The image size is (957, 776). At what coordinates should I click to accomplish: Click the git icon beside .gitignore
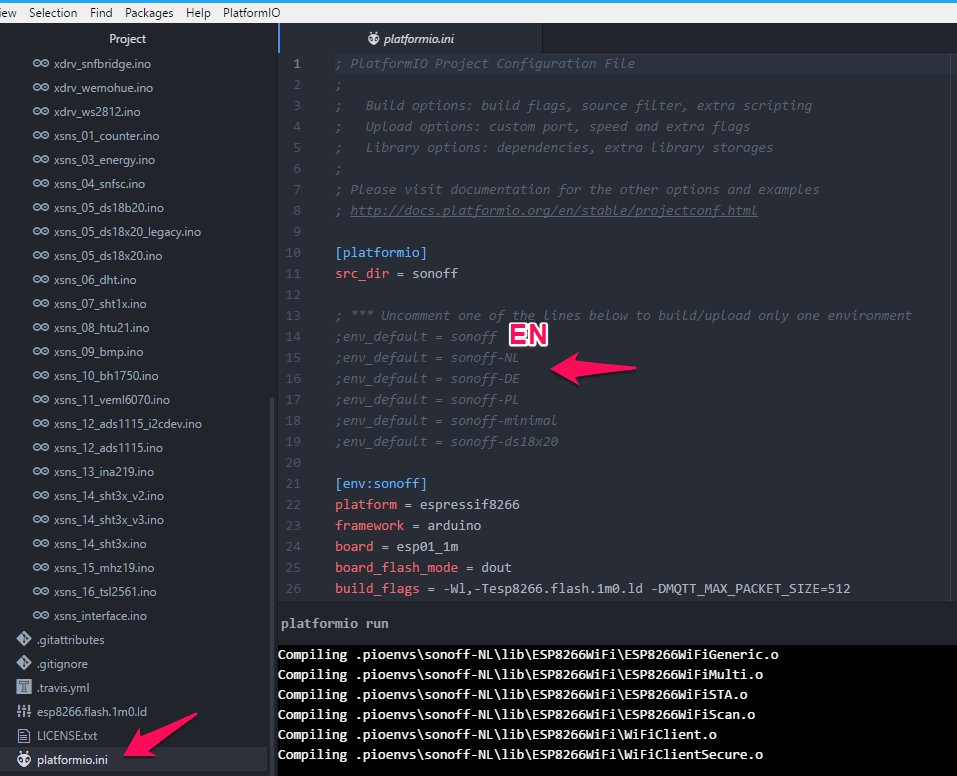click(x=24, y=663)
